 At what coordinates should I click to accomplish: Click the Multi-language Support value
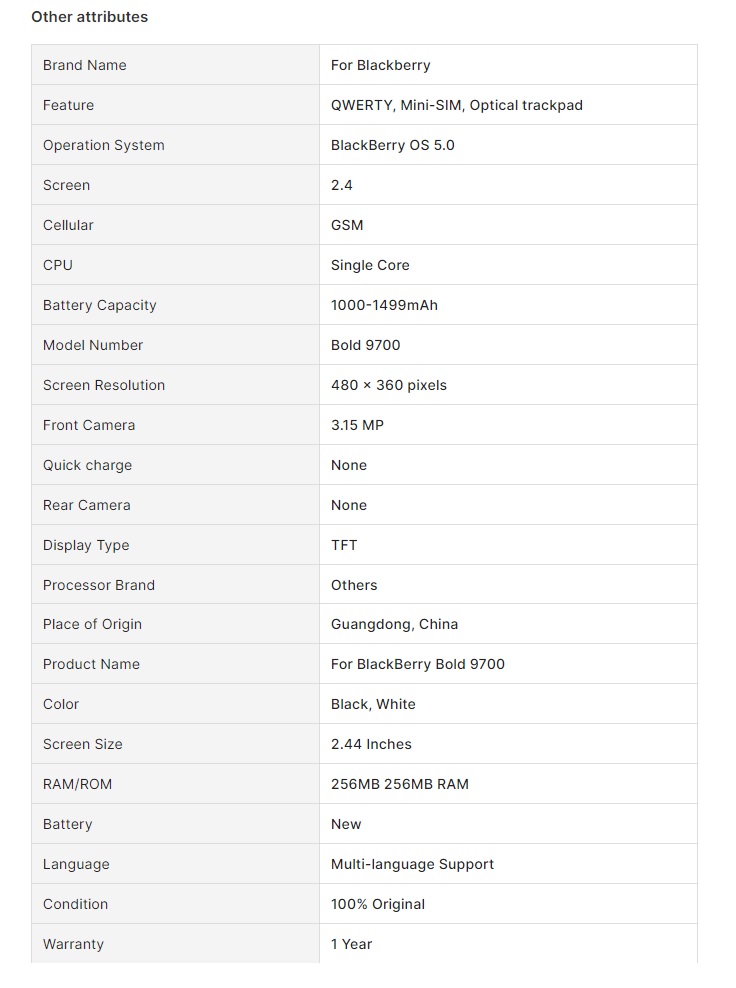pos(412,864)
